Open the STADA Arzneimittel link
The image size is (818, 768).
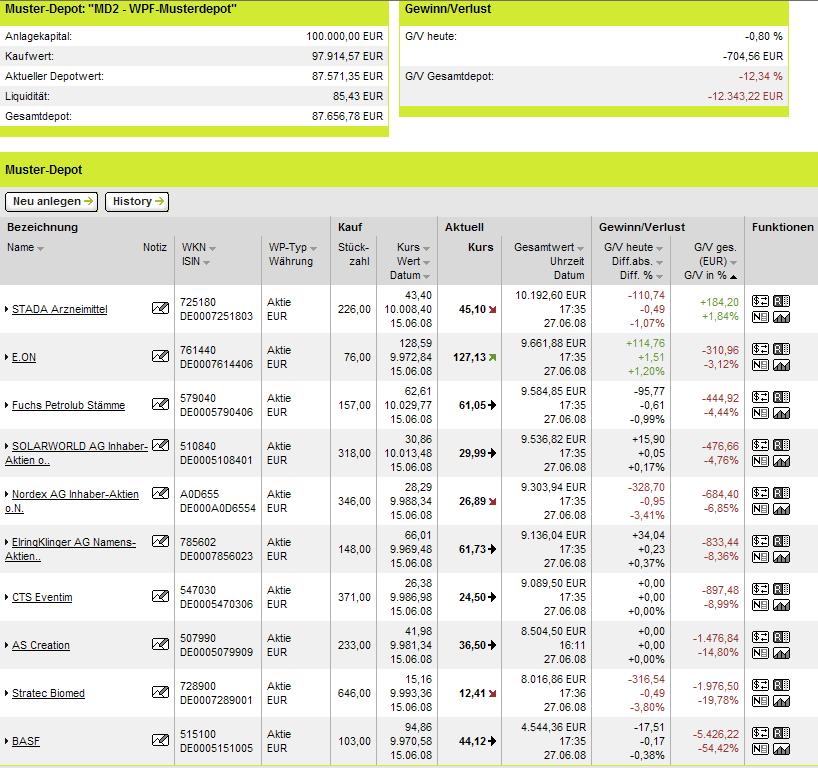(x=59, y=309)
